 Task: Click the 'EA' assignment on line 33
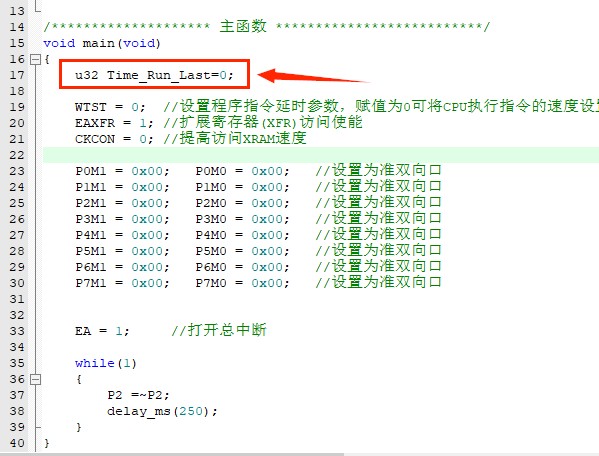[102, 331]
